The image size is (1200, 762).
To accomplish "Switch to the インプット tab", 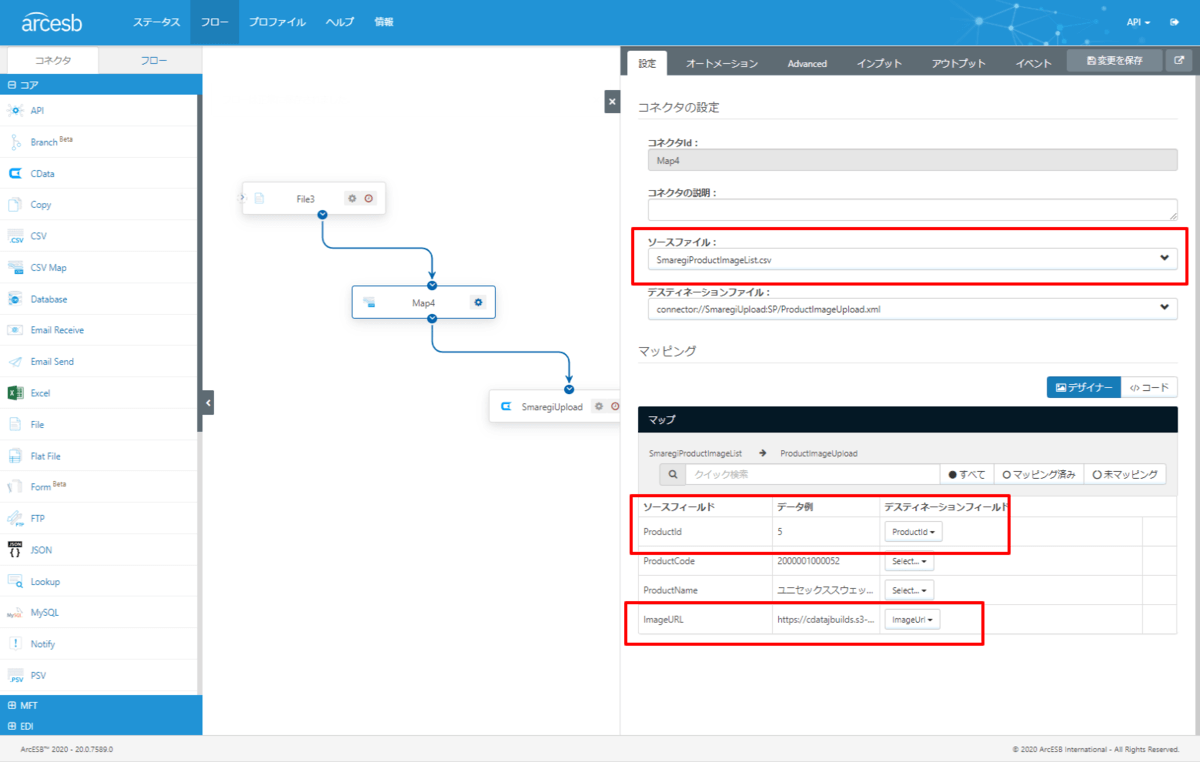I will [879, 63].
